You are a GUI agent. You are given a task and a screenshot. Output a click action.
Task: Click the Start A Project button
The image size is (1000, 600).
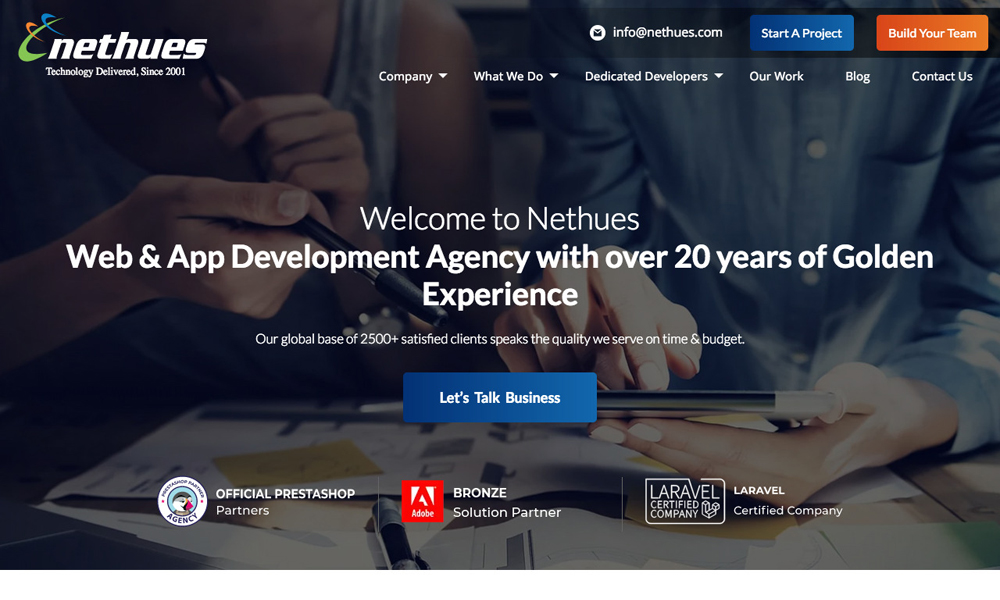[802, 33]
